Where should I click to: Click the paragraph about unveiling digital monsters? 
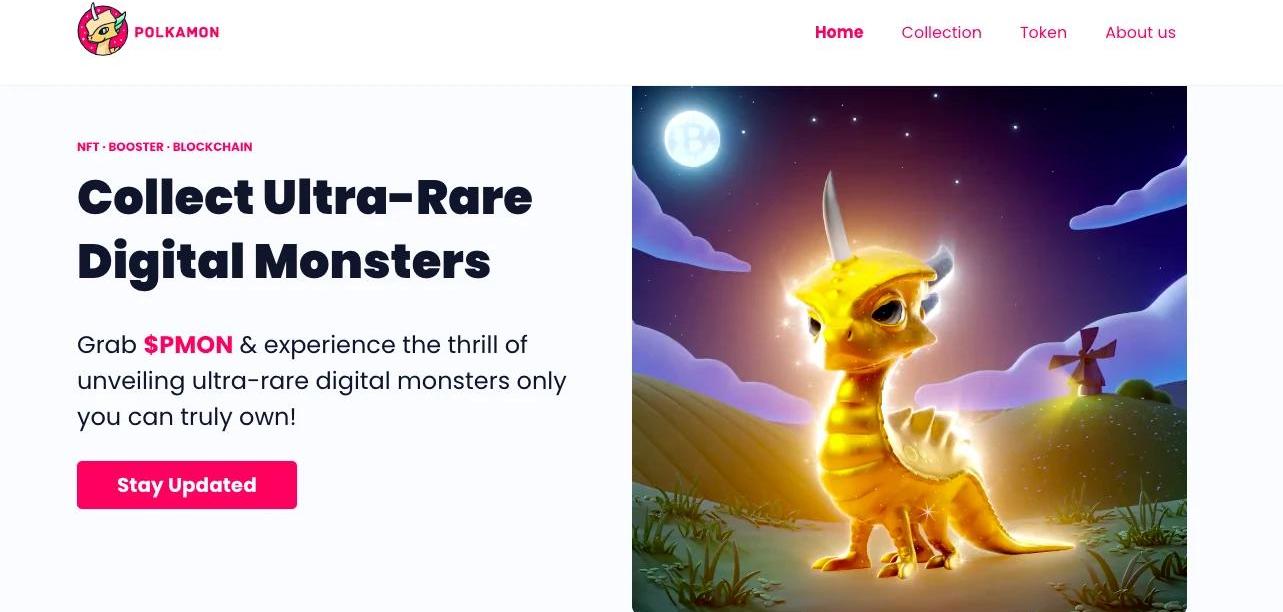click(x=322, y=381)
